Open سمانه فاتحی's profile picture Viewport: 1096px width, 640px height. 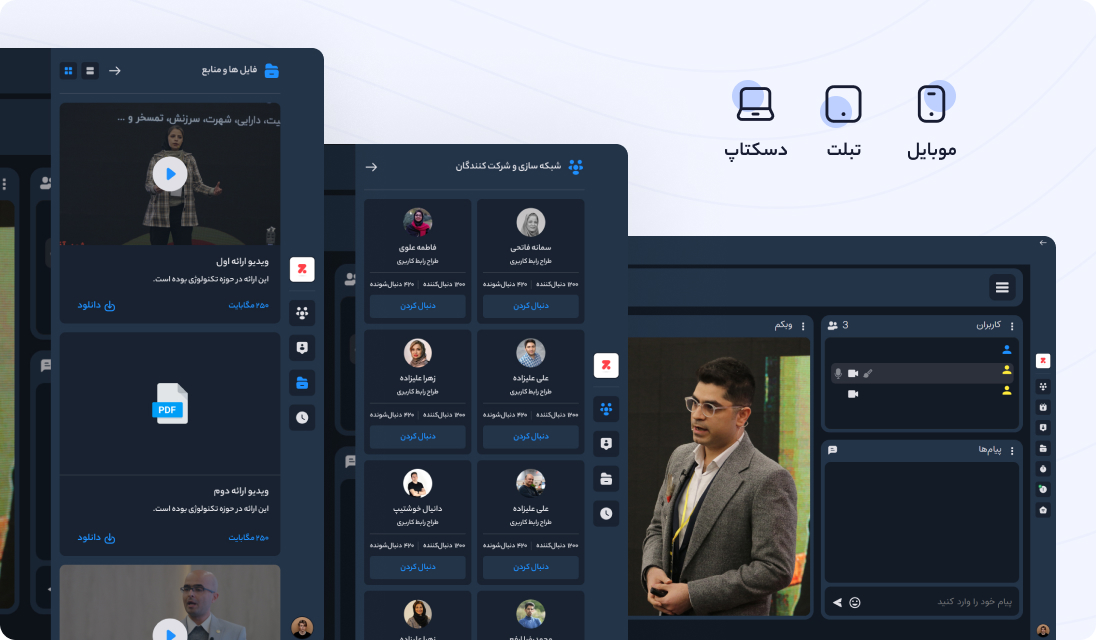pyautogui.click(x=531, y=223)
